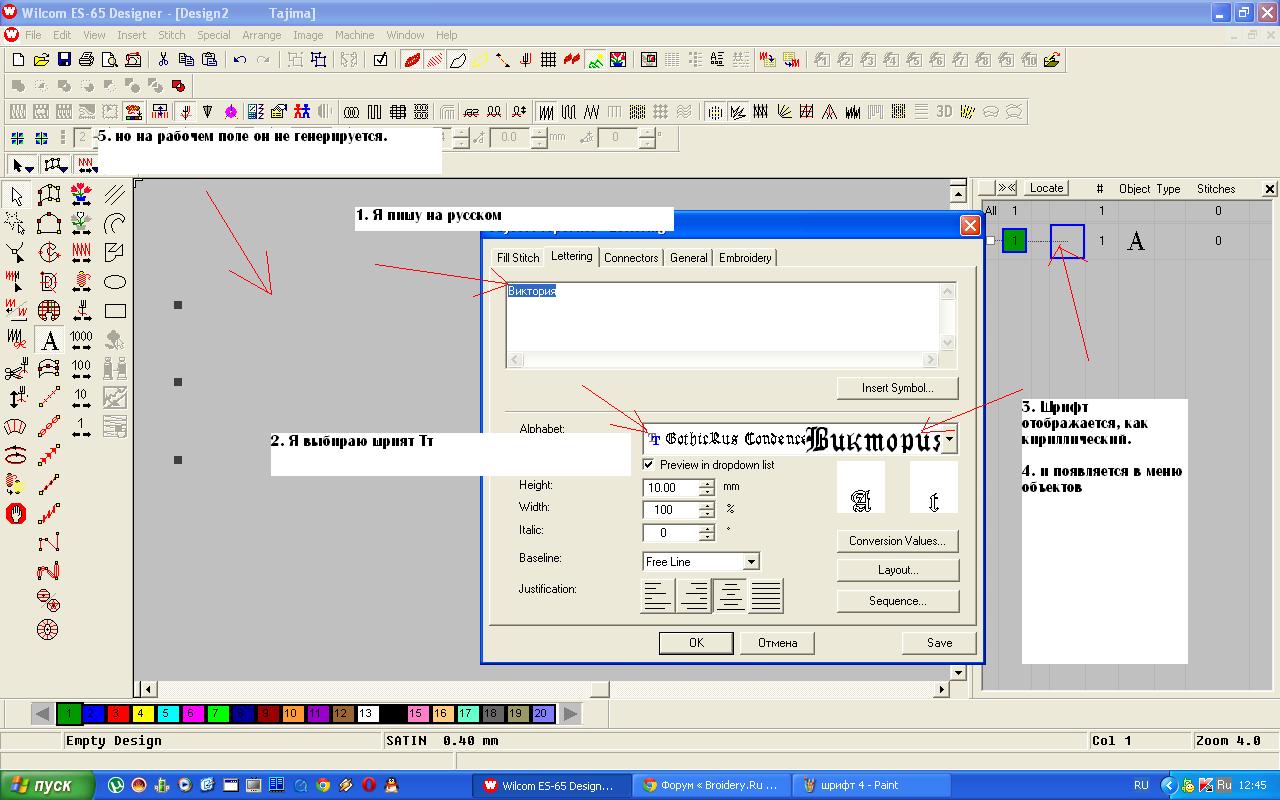The width and height of the screenshot is (1280, 800).
Task: Select the rectangle shape tool
Action: pos(115,311)
